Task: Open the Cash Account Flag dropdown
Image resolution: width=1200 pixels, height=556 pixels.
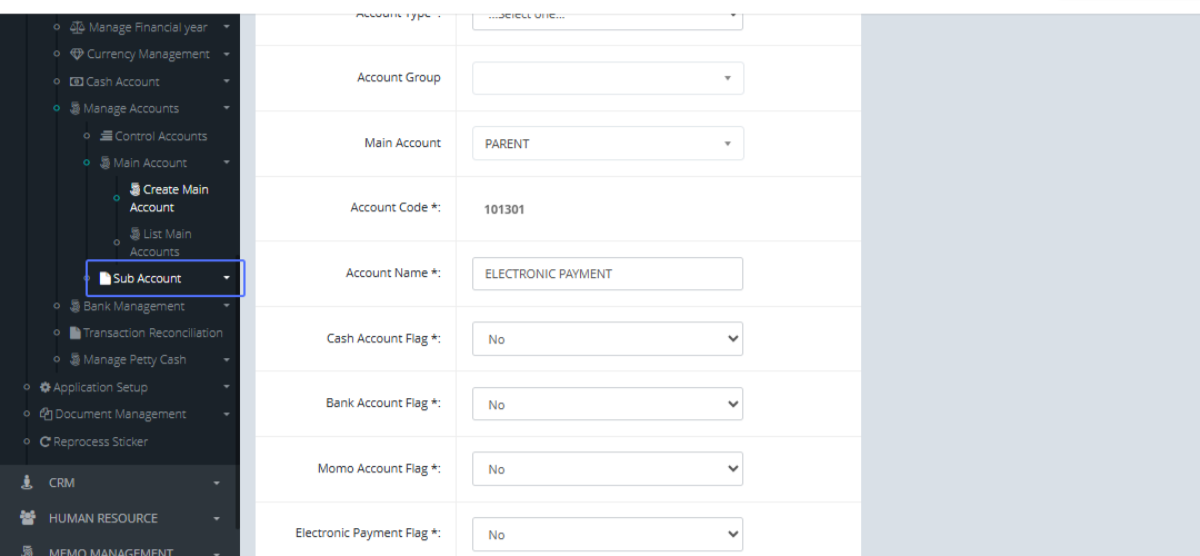Action: tap(607, 339)
